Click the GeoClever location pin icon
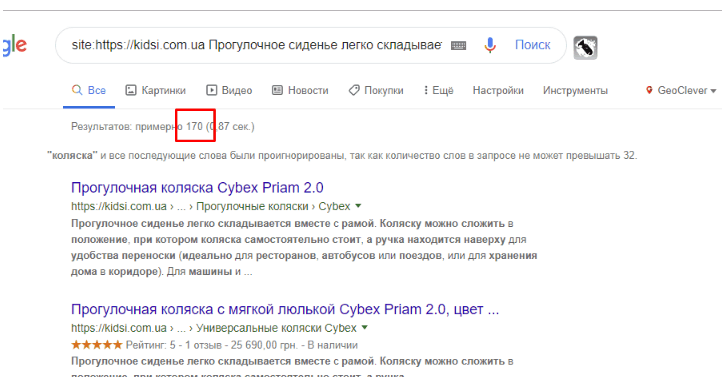This screenshot has width=722, height=377. click(649, 90)
